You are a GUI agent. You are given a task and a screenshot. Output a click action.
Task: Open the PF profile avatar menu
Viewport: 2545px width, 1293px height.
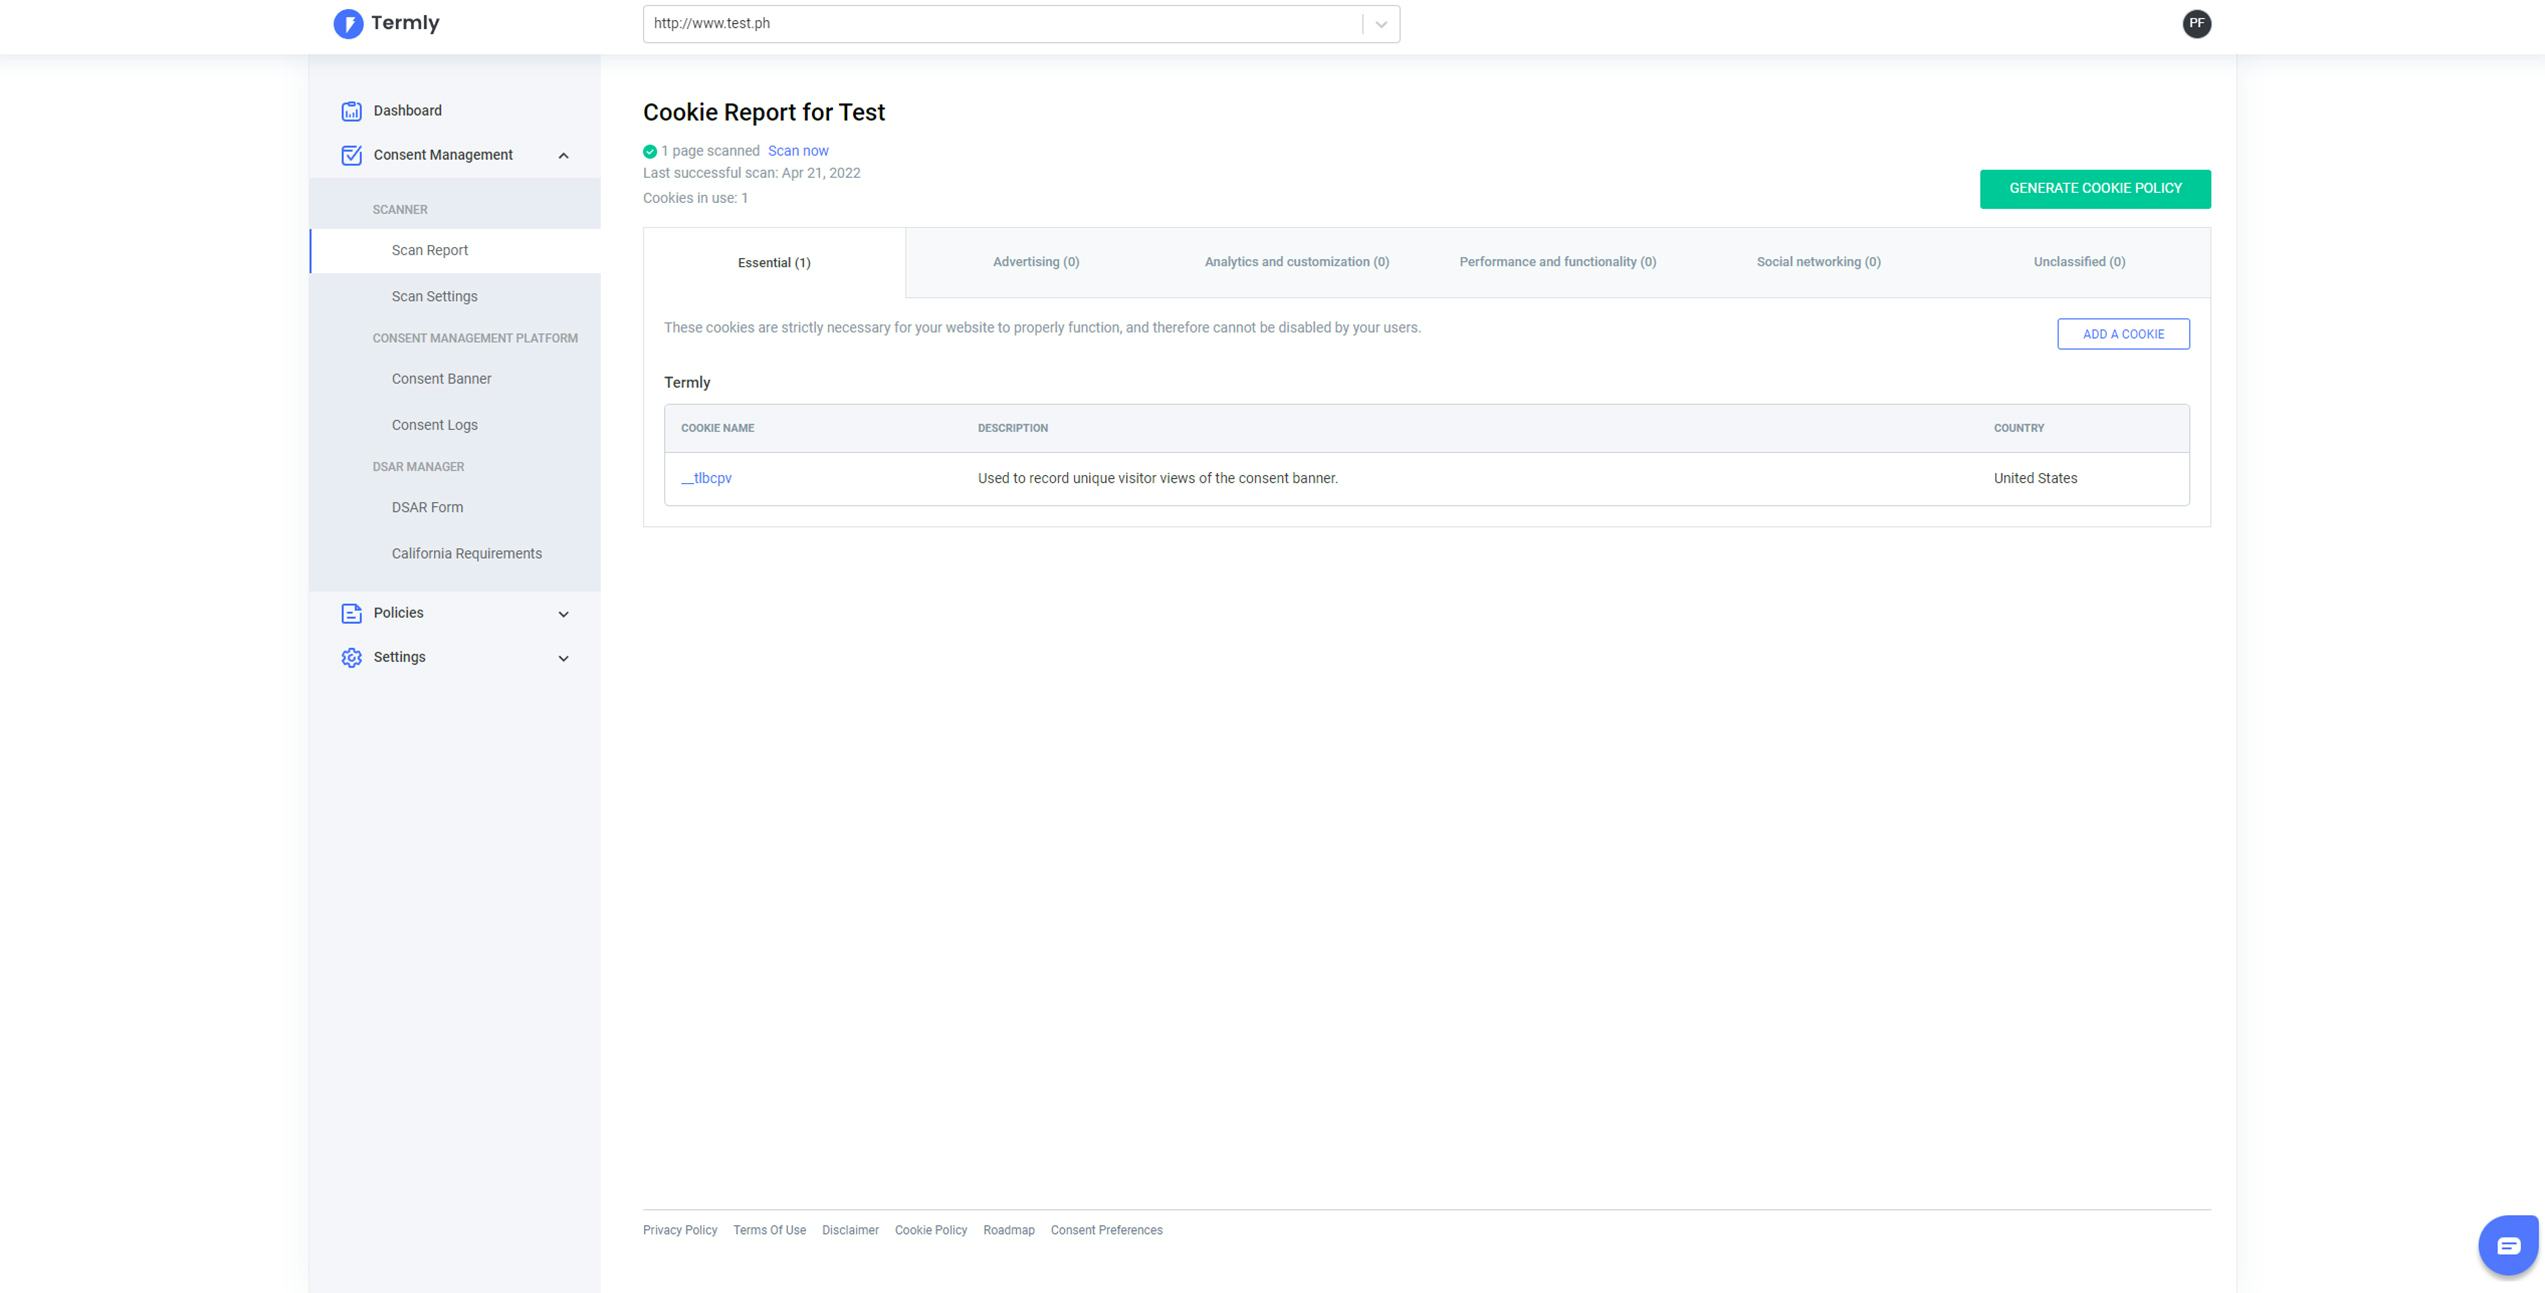pyautogui.click(x=2197, y=23)
